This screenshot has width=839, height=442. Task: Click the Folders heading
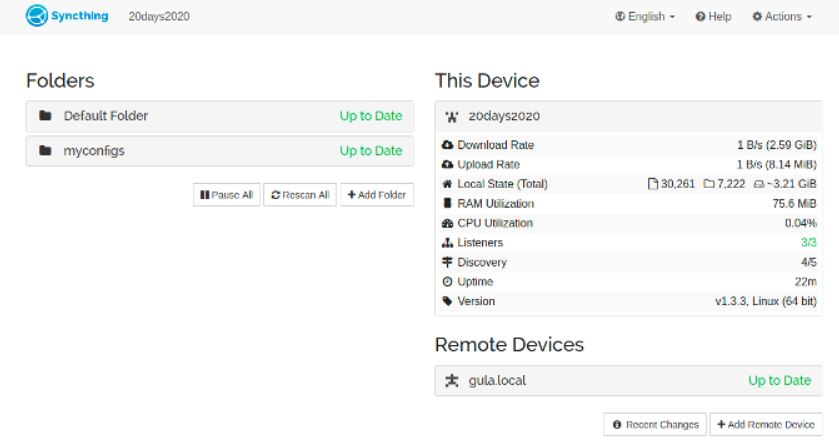tap(60, 81)
